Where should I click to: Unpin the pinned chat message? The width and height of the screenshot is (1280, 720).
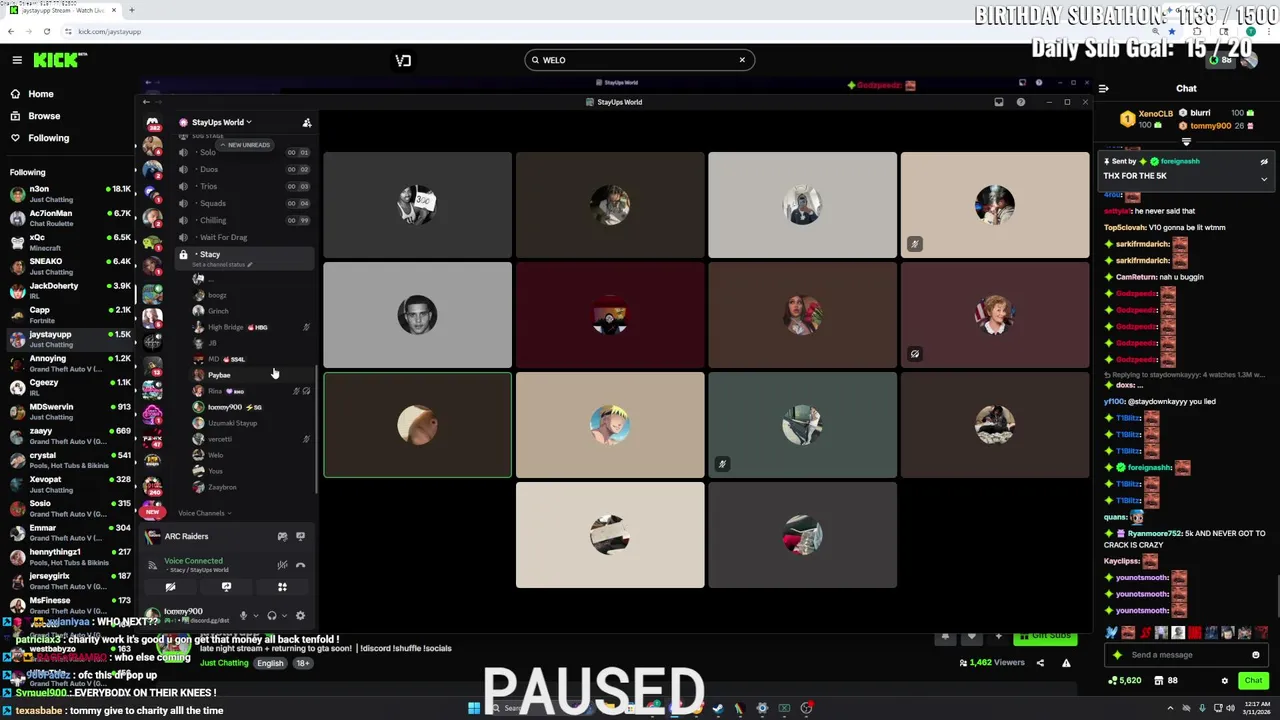1264,161
